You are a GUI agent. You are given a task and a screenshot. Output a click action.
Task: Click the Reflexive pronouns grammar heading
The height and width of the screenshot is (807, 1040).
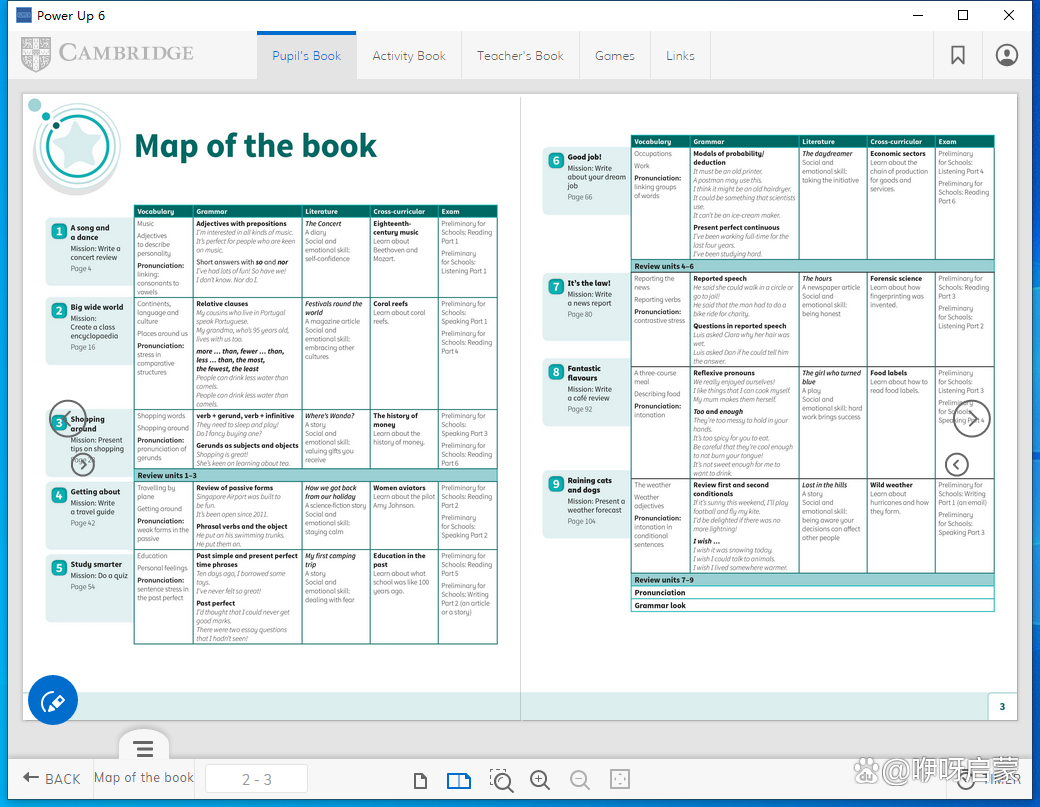[724, 373]
